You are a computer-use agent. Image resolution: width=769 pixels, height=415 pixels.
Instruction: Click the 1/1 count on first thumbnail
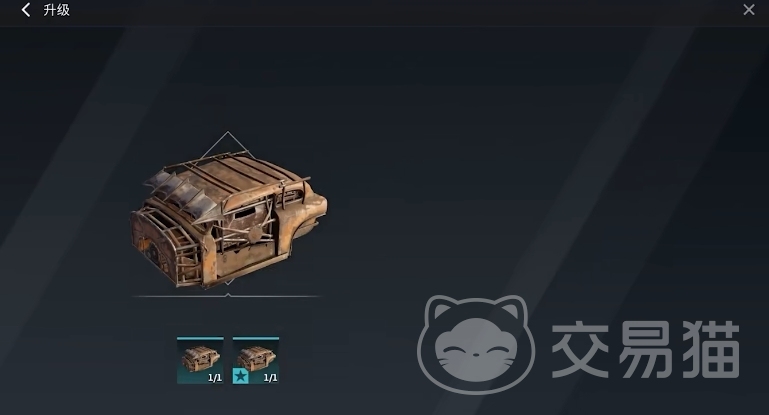(x=215, y=378)
